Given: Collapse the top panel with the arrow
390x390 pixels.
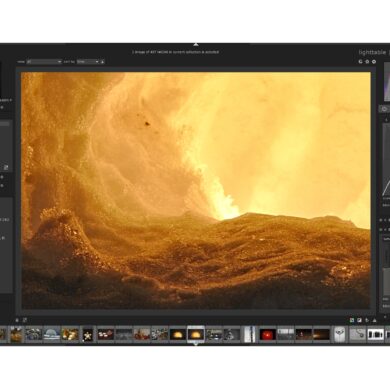Looking at the screenshot, I should coord(196,44).
